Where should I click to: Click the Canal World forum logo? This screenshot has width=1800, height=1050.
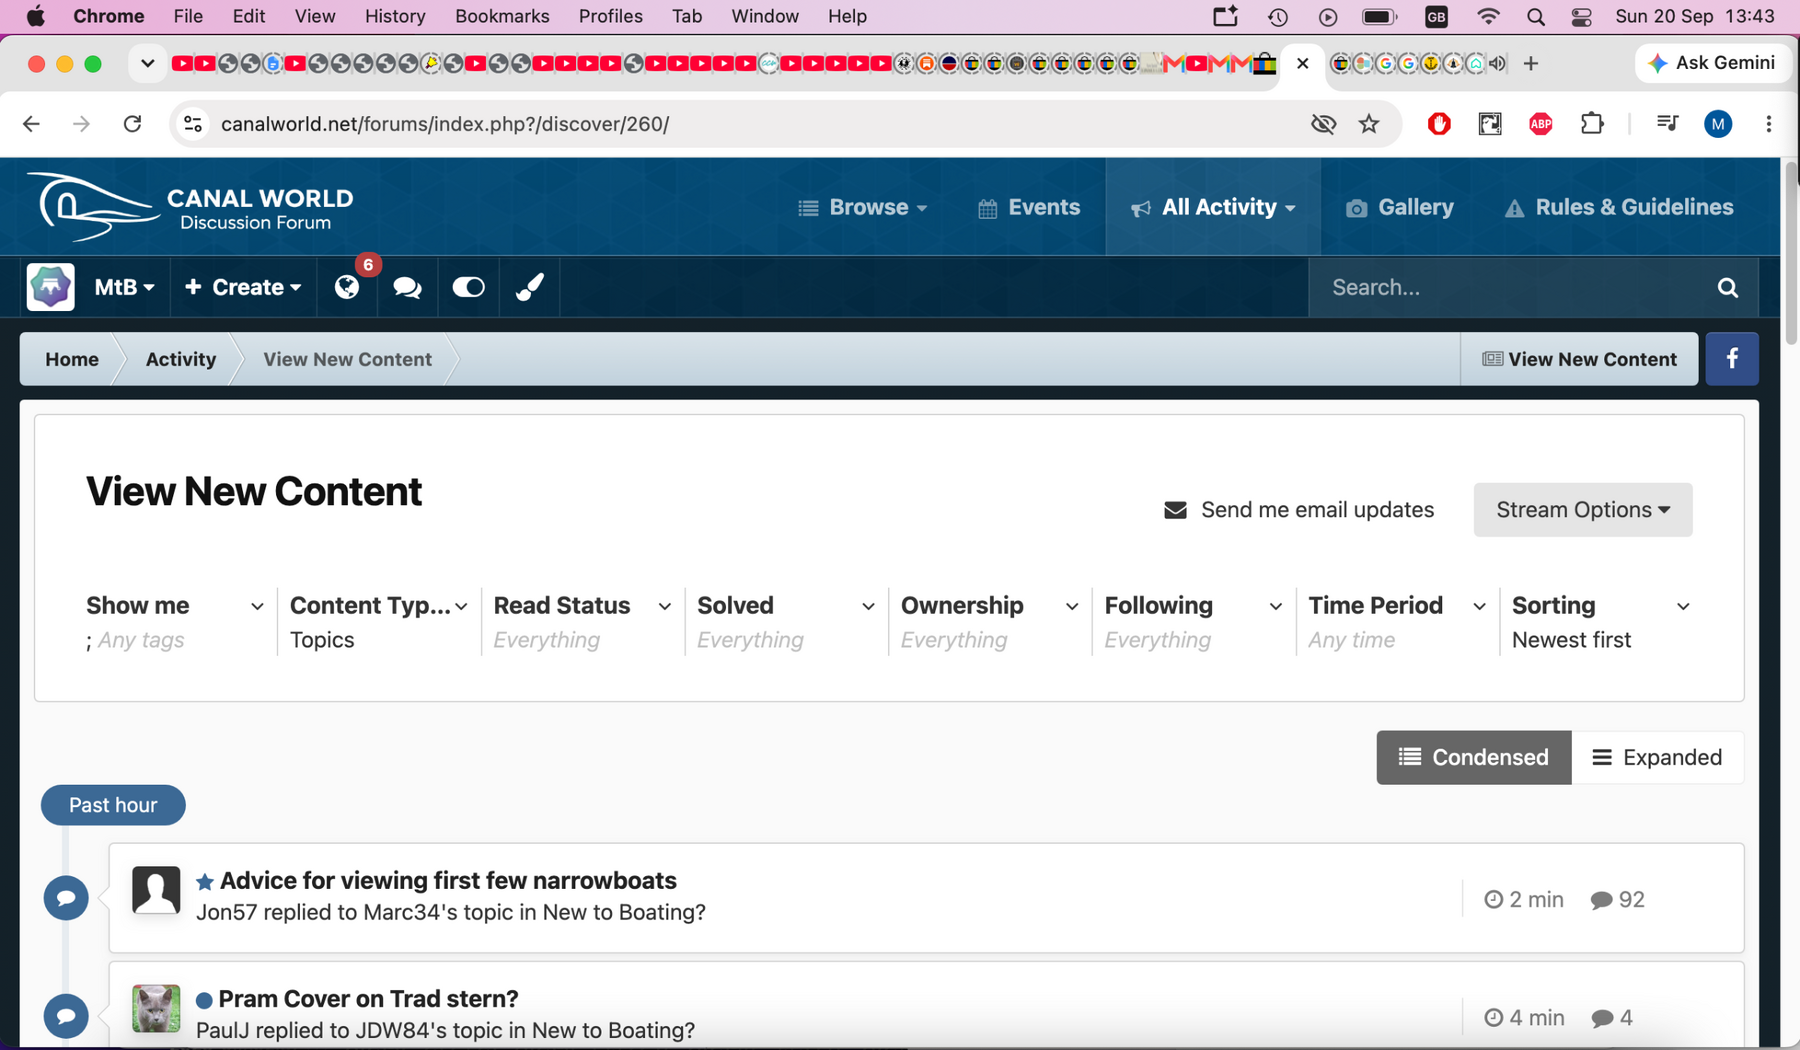pyautogui.click(x=191, y=207)
